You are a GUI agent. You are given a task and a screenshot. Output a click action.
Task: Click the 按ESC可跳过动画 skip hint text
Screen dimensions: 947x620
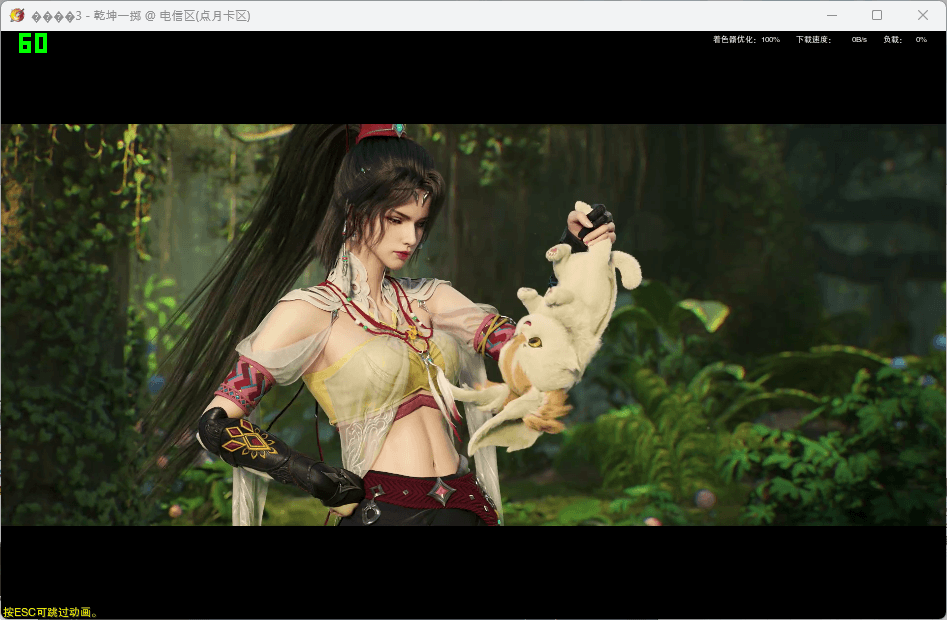(x=50, y=612)
